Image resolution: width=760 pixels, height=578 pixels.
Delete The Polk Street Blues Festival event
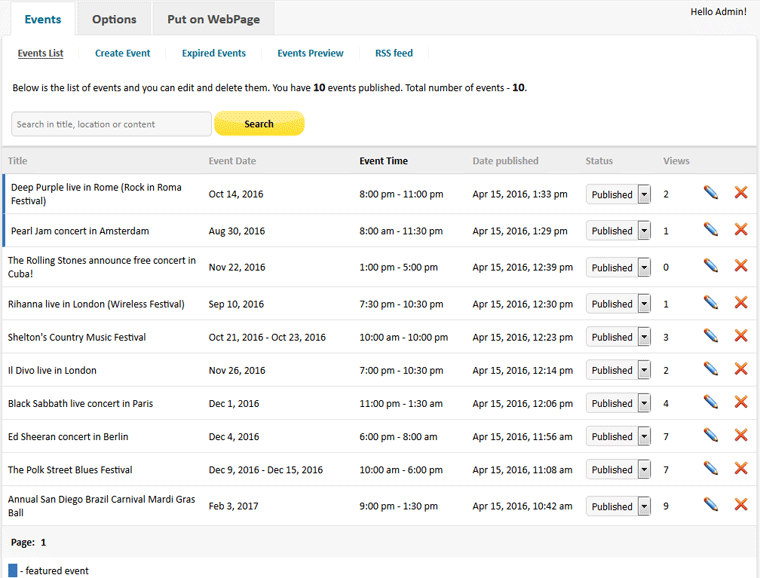(x=741, y=469)
